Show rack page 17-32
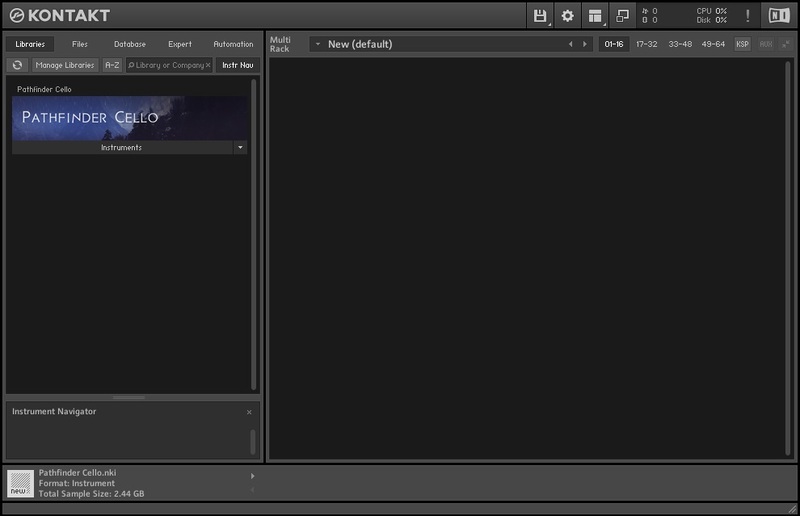This screenshot has width=800, height=516. [x=646, y=44]
